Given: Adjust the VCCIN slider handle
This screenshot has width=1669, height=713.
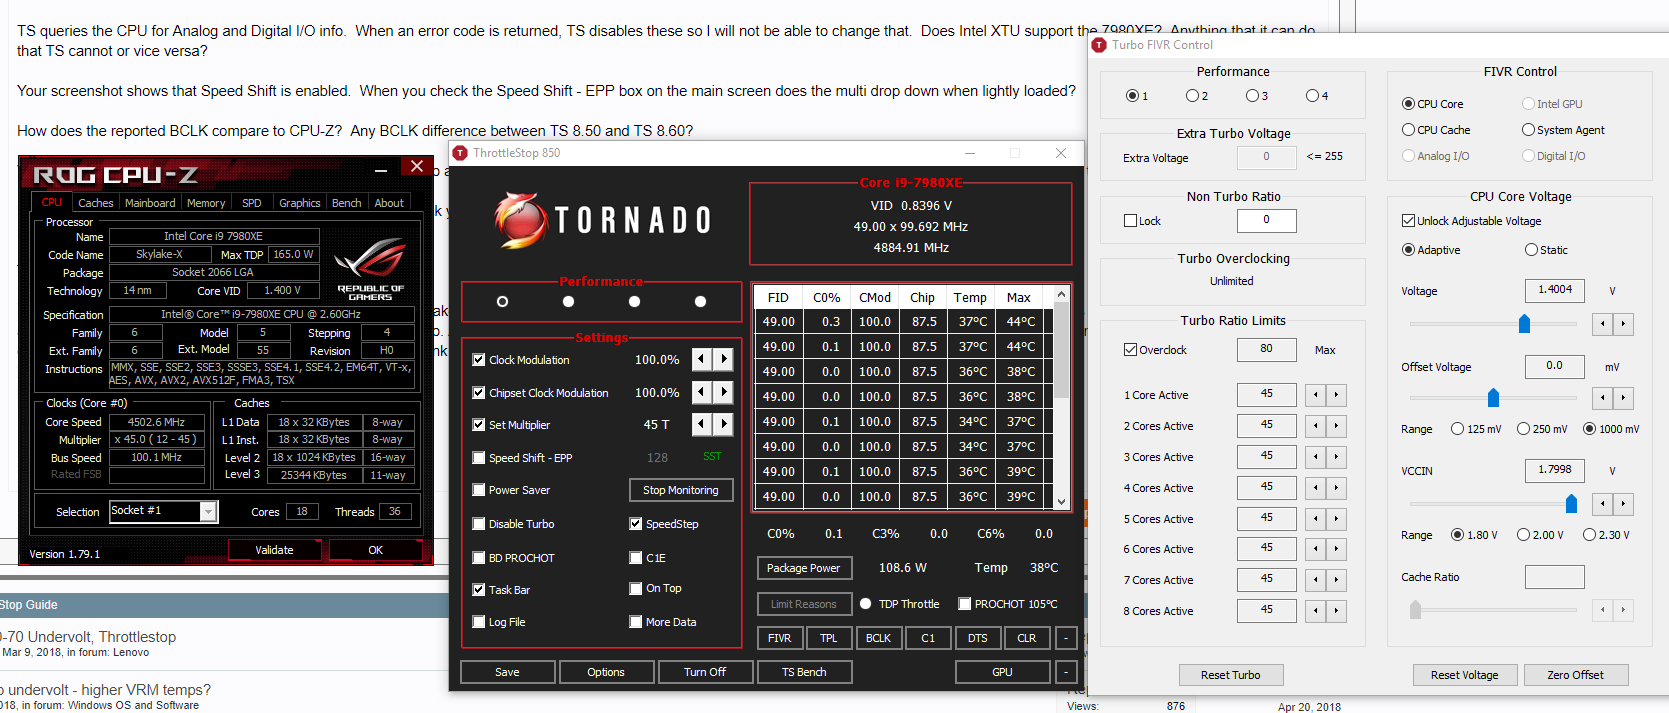Looking at the screenshot, I should 1571,503.
